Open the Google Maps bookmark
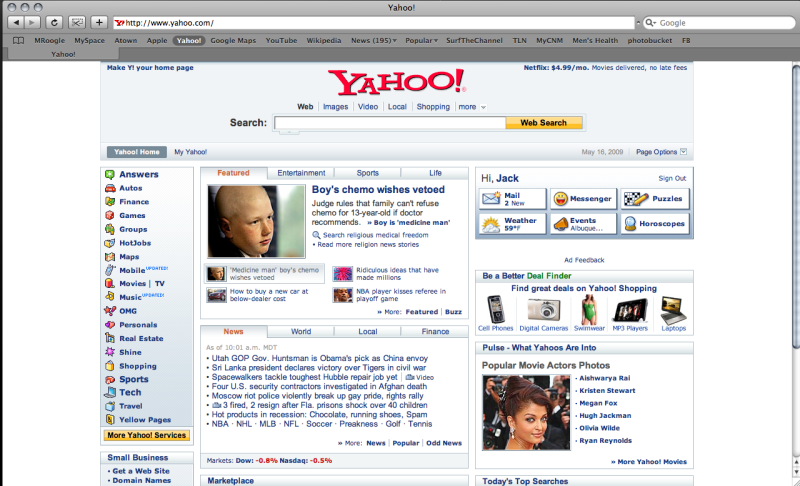The image size is (800, 486). click(x=233, y=40)
